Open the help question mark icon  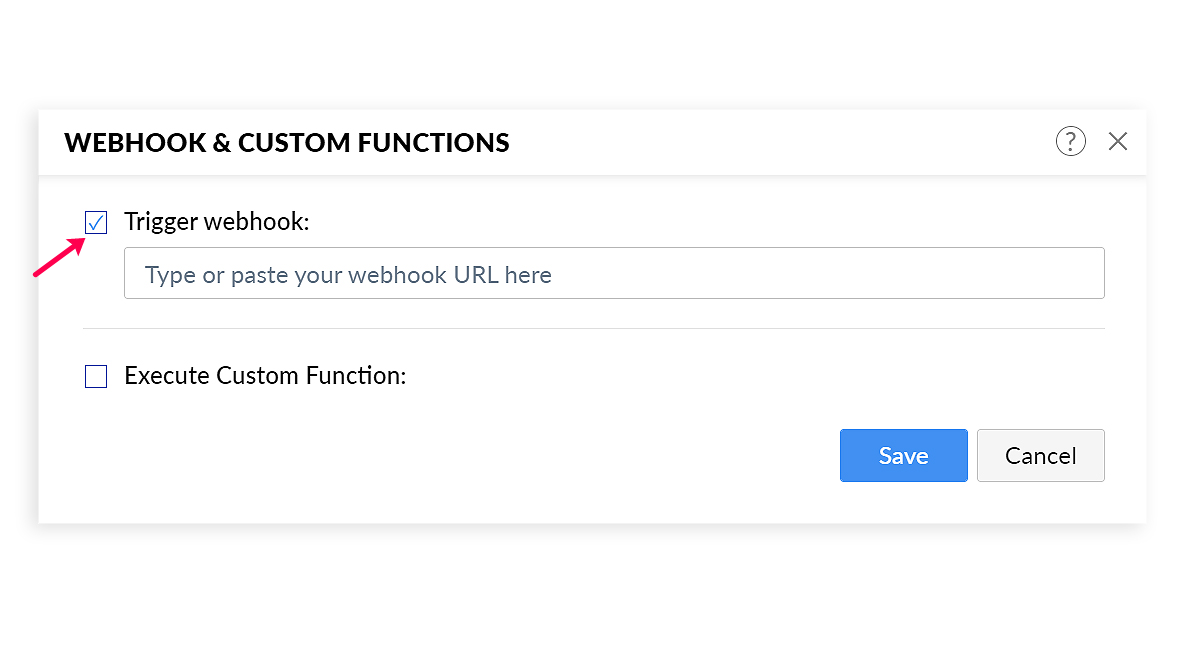click(x=1070, y=141)
